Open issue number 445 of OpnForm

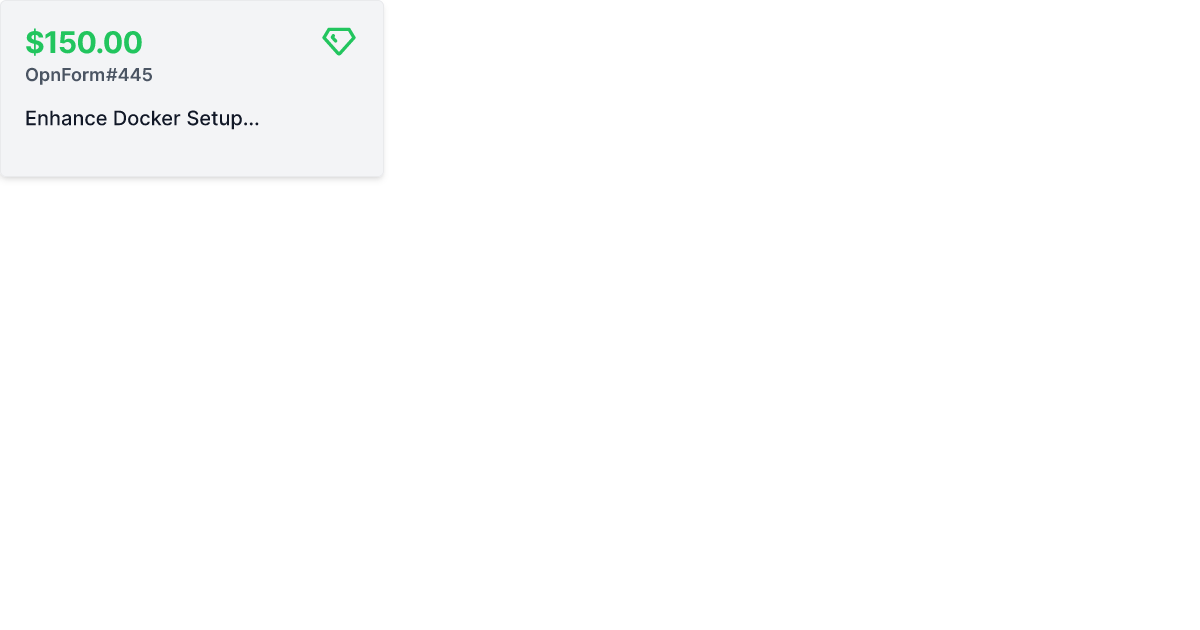[x=89, y=75]
